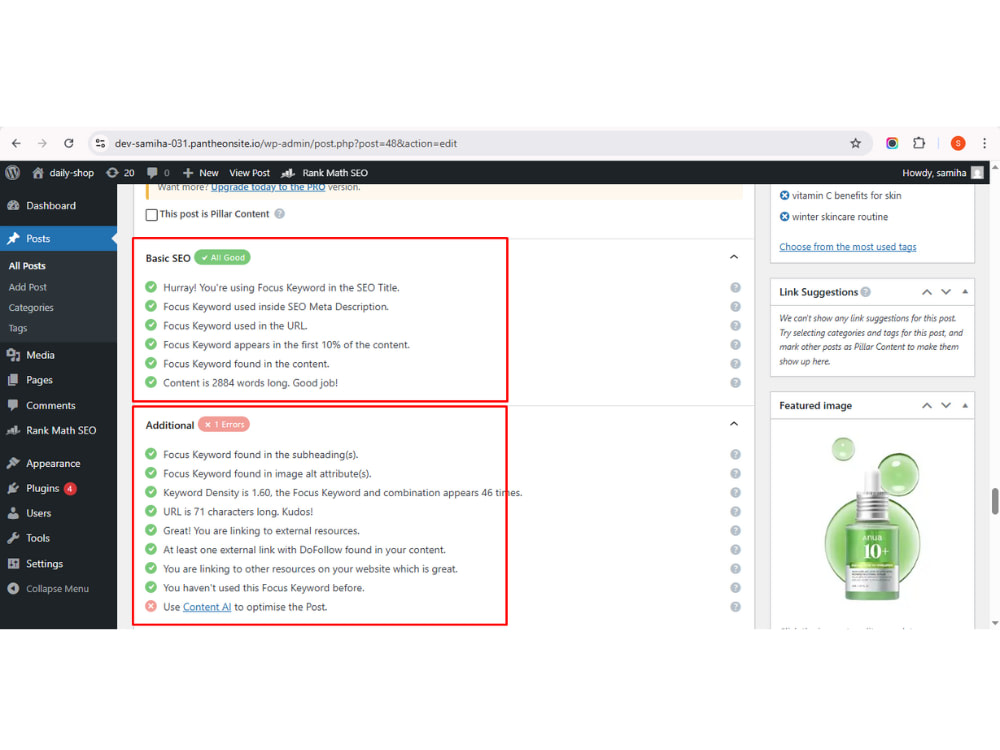Open the WordPress logo menu
1000x750 pixels.
13,173
